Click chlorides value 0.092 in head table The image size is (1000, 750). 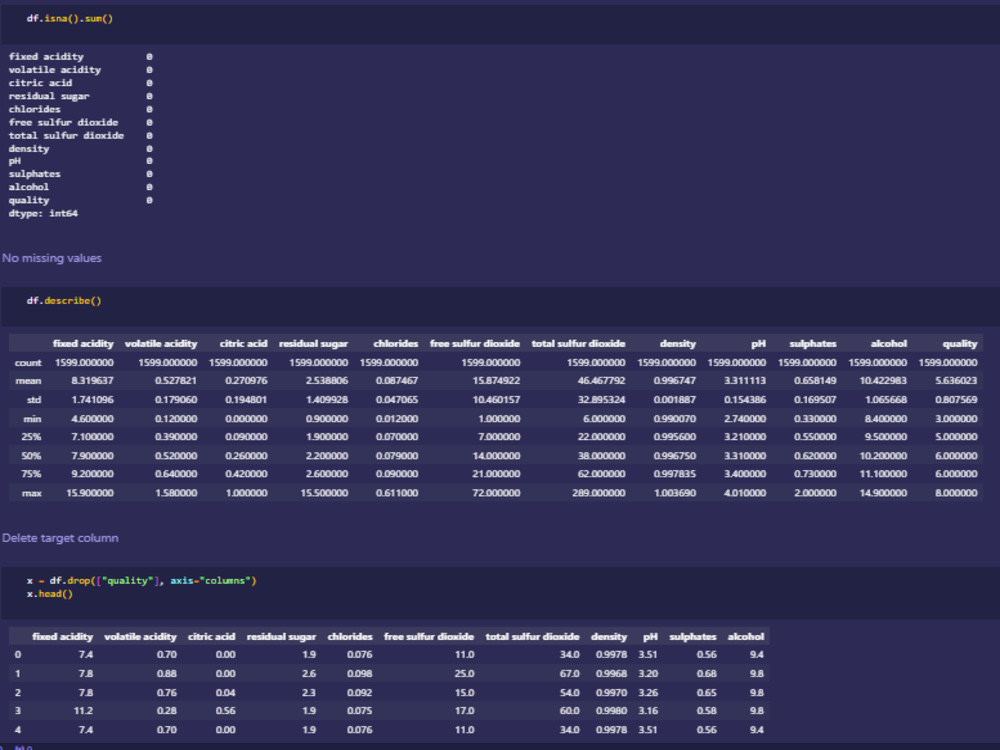point(360,693)
